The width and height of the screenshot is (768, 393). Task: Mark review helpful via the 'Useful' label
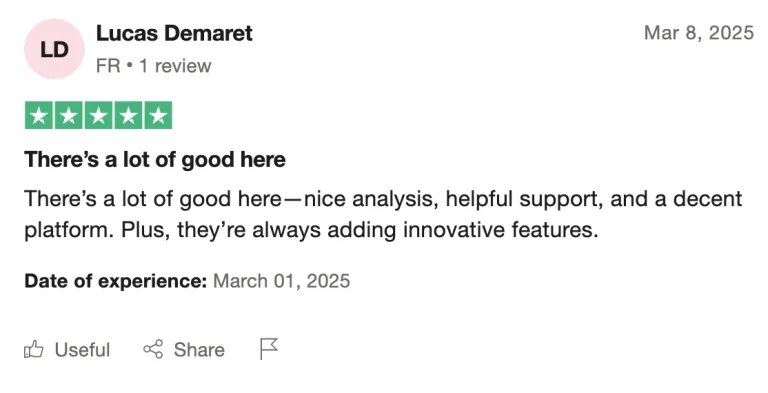tap(82, 350)
